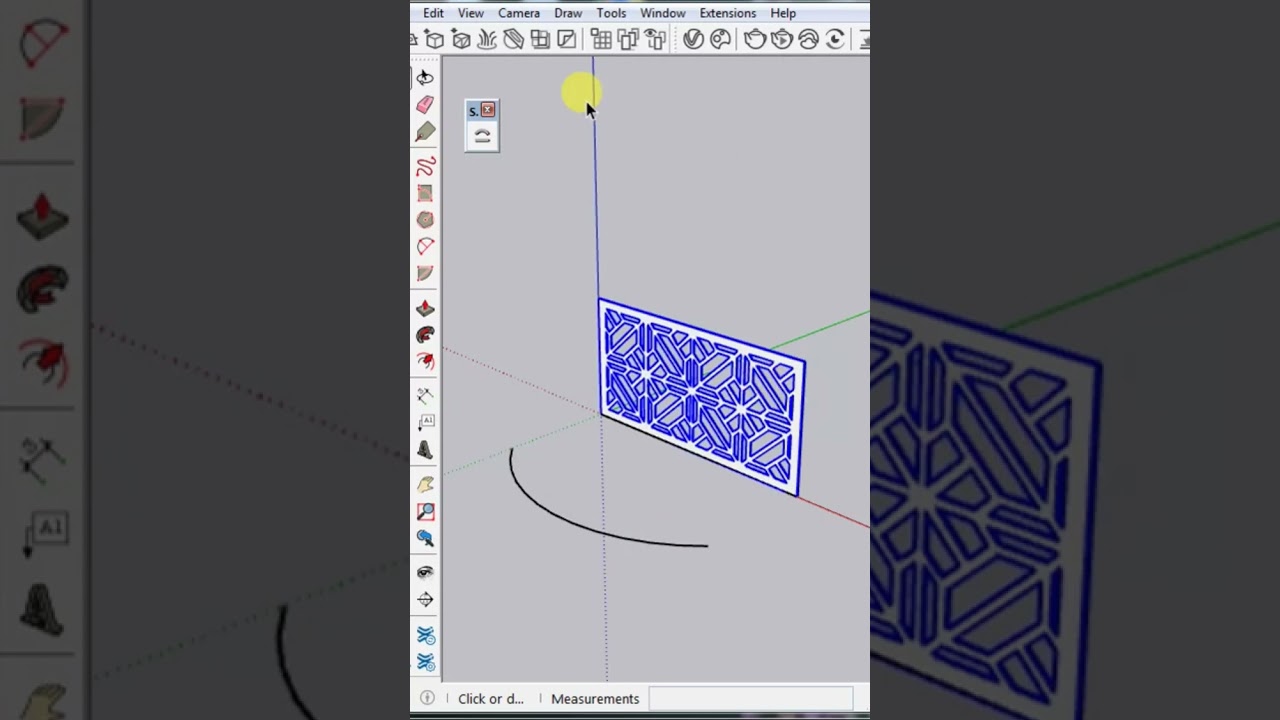Click the upper blue sandbox extension icon
Image resolution: width=1280 pixels, height=720 pixels.
(x=425, y=635)
